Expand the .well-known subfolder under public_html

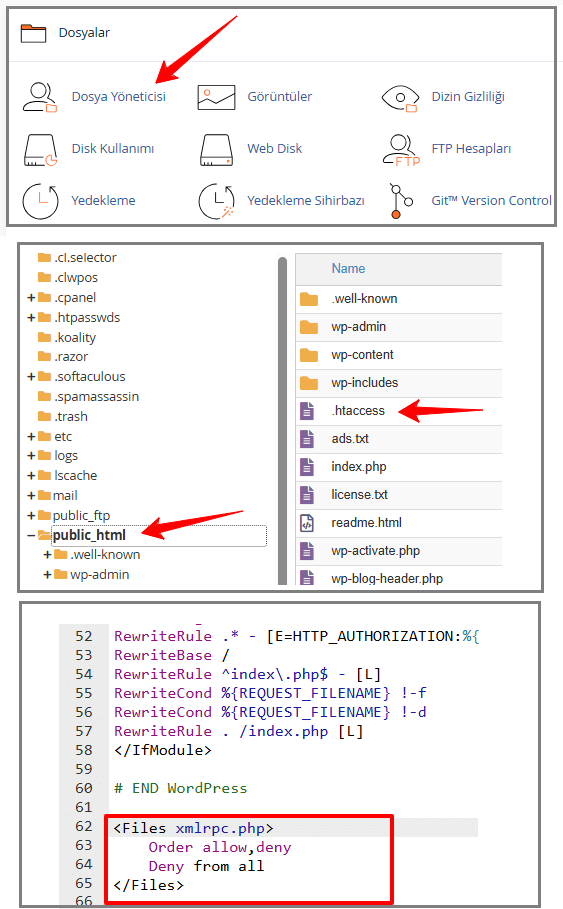click(48, 555)
